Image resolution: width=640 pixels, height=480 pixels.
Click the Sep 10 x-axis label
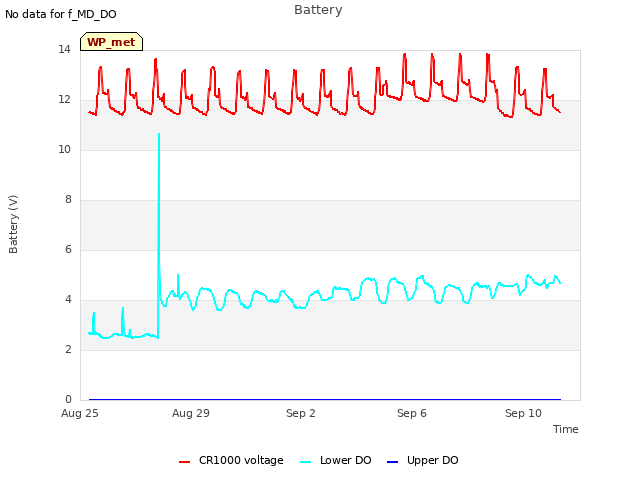pyautogui.click(x=523, y=413)
